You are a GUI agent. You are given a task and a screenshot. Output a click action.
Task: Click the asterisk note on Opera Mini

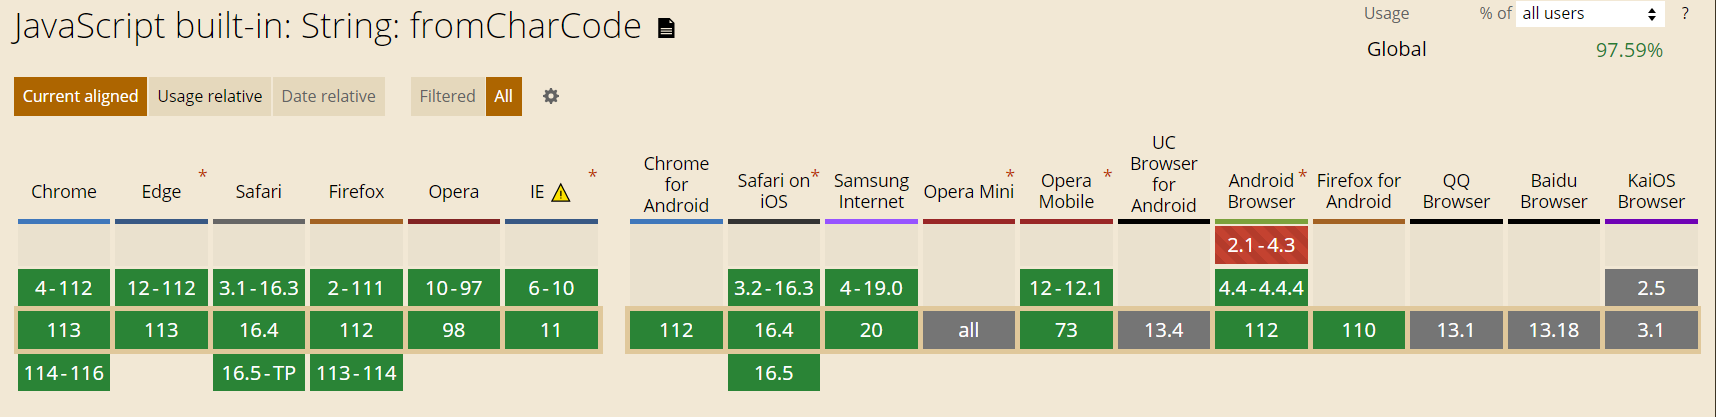[1010, 175]
